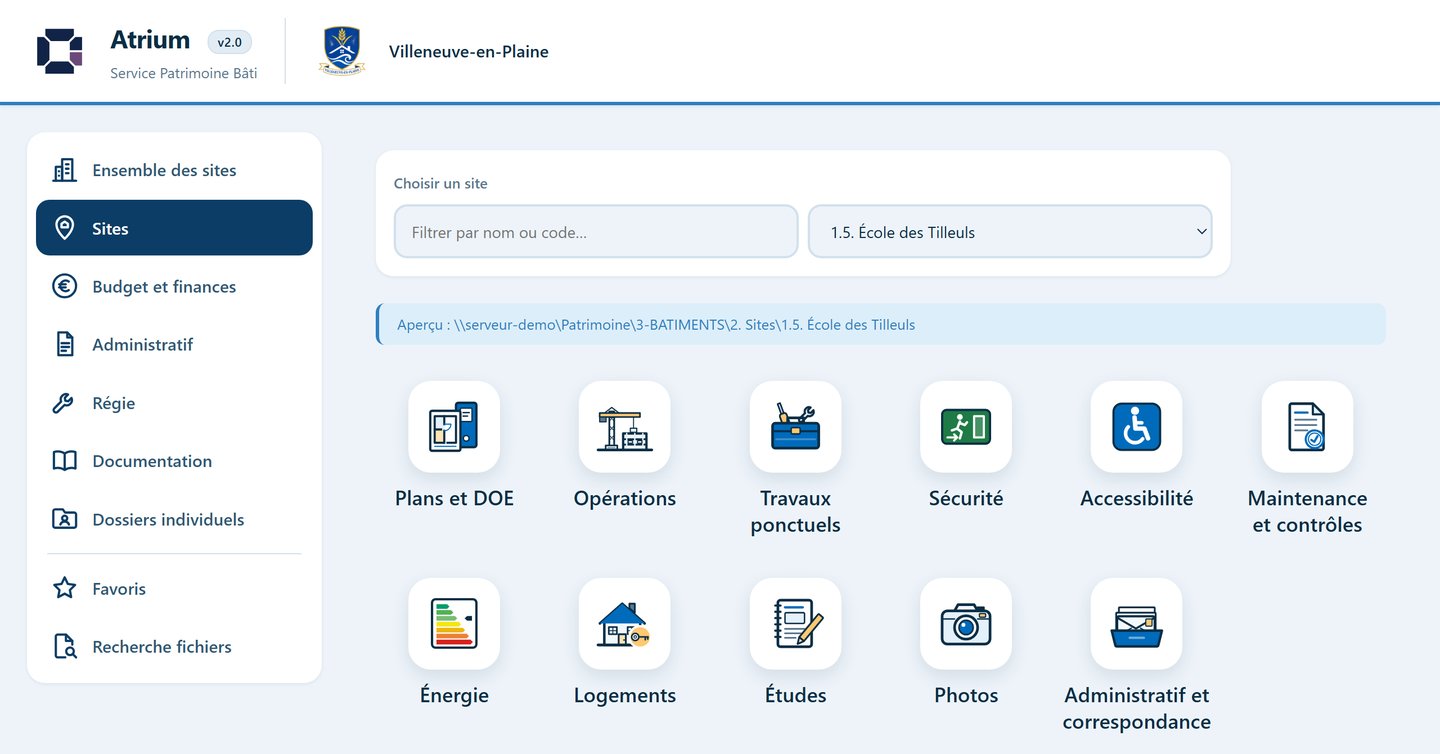Viewport: 1440px width, 754px height.
Task: Click the star icon beside Favoris
Action: pyautogui.click(x=64, y=588)
